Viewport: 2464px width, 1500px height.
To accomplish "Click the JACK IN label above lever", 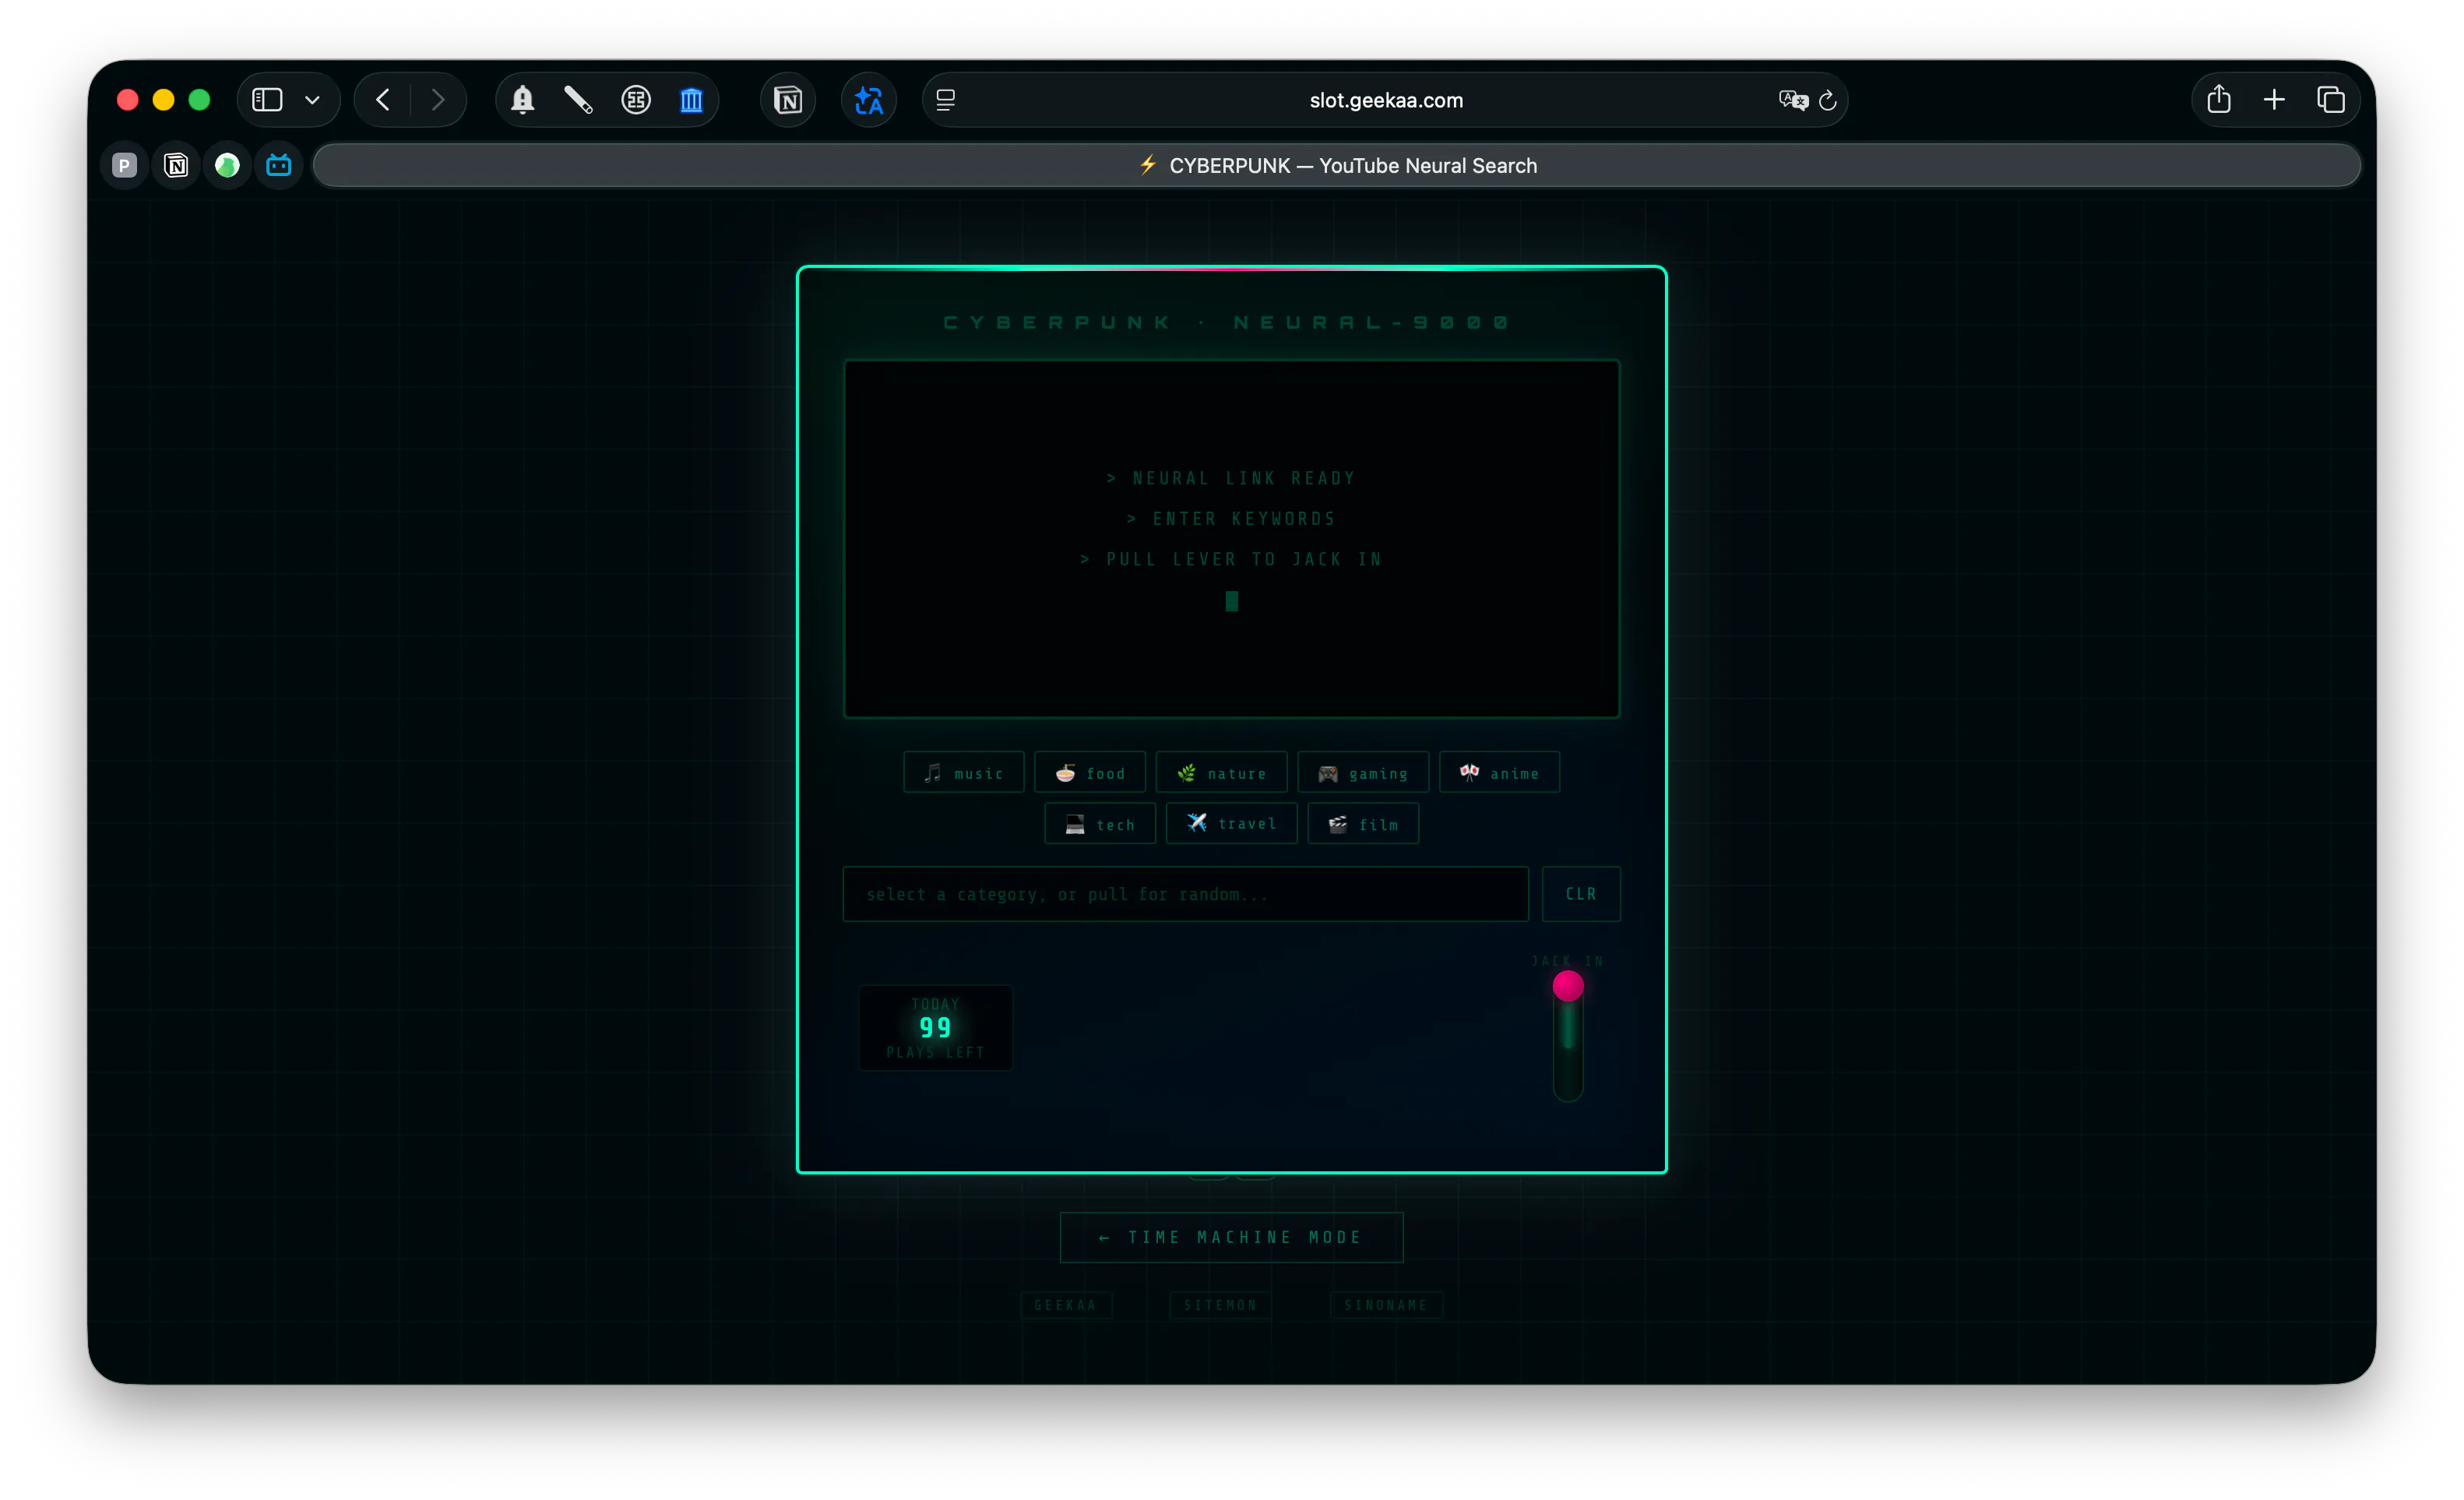I will (x=1568, y=961).
